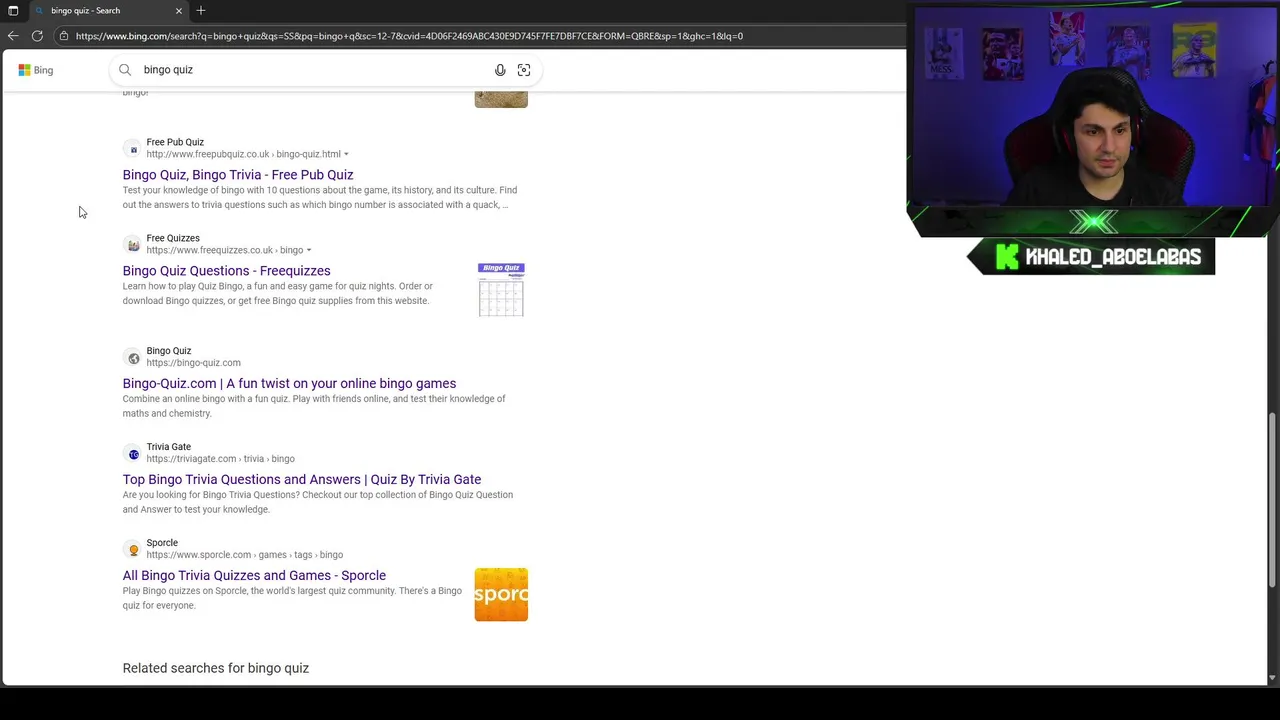Click the Bingo Quiz card thumbnail

click(501, 290)
